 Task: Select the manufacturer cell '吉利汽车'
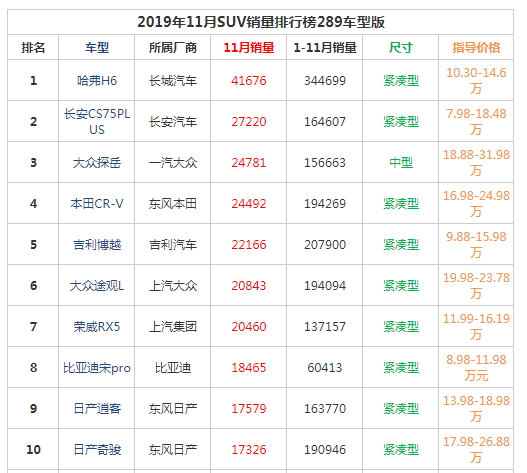pyautogui.click(x=173, y=245)
